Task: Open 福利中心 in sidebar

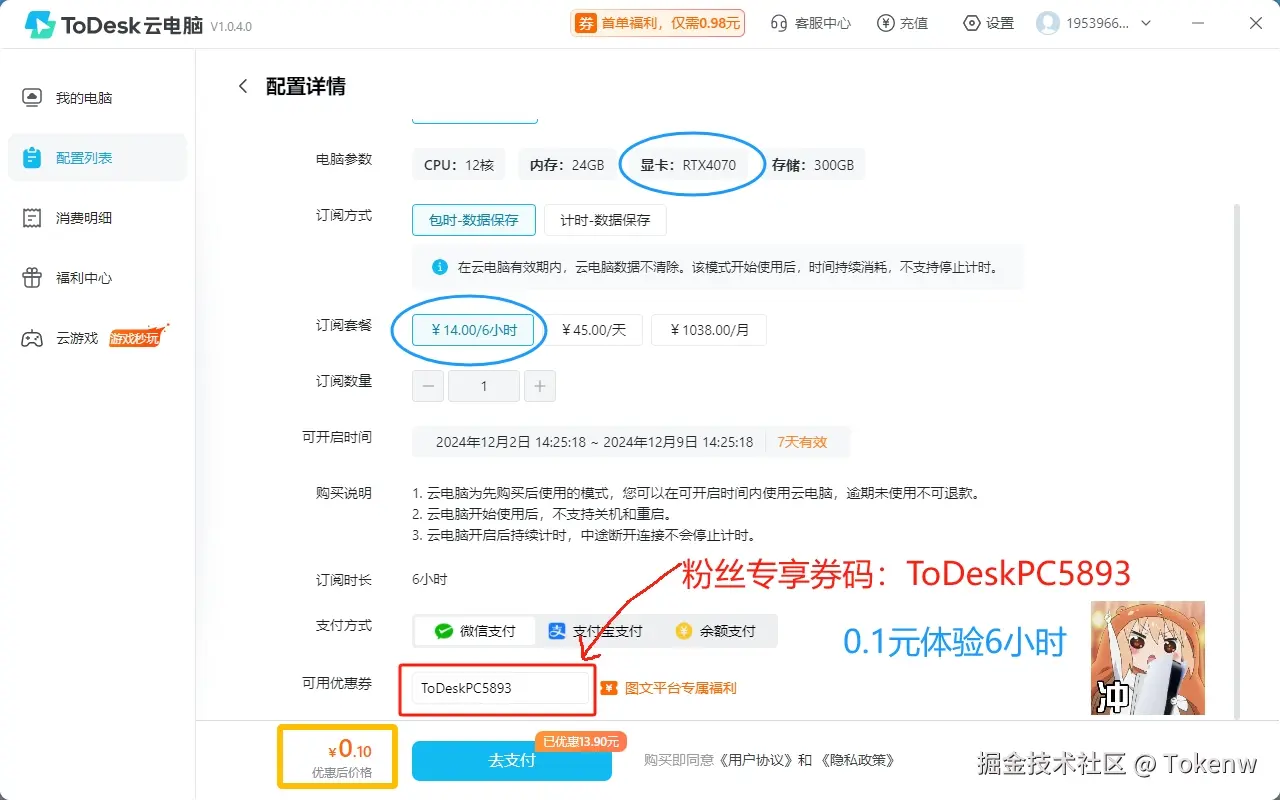Action: [97, 278]
